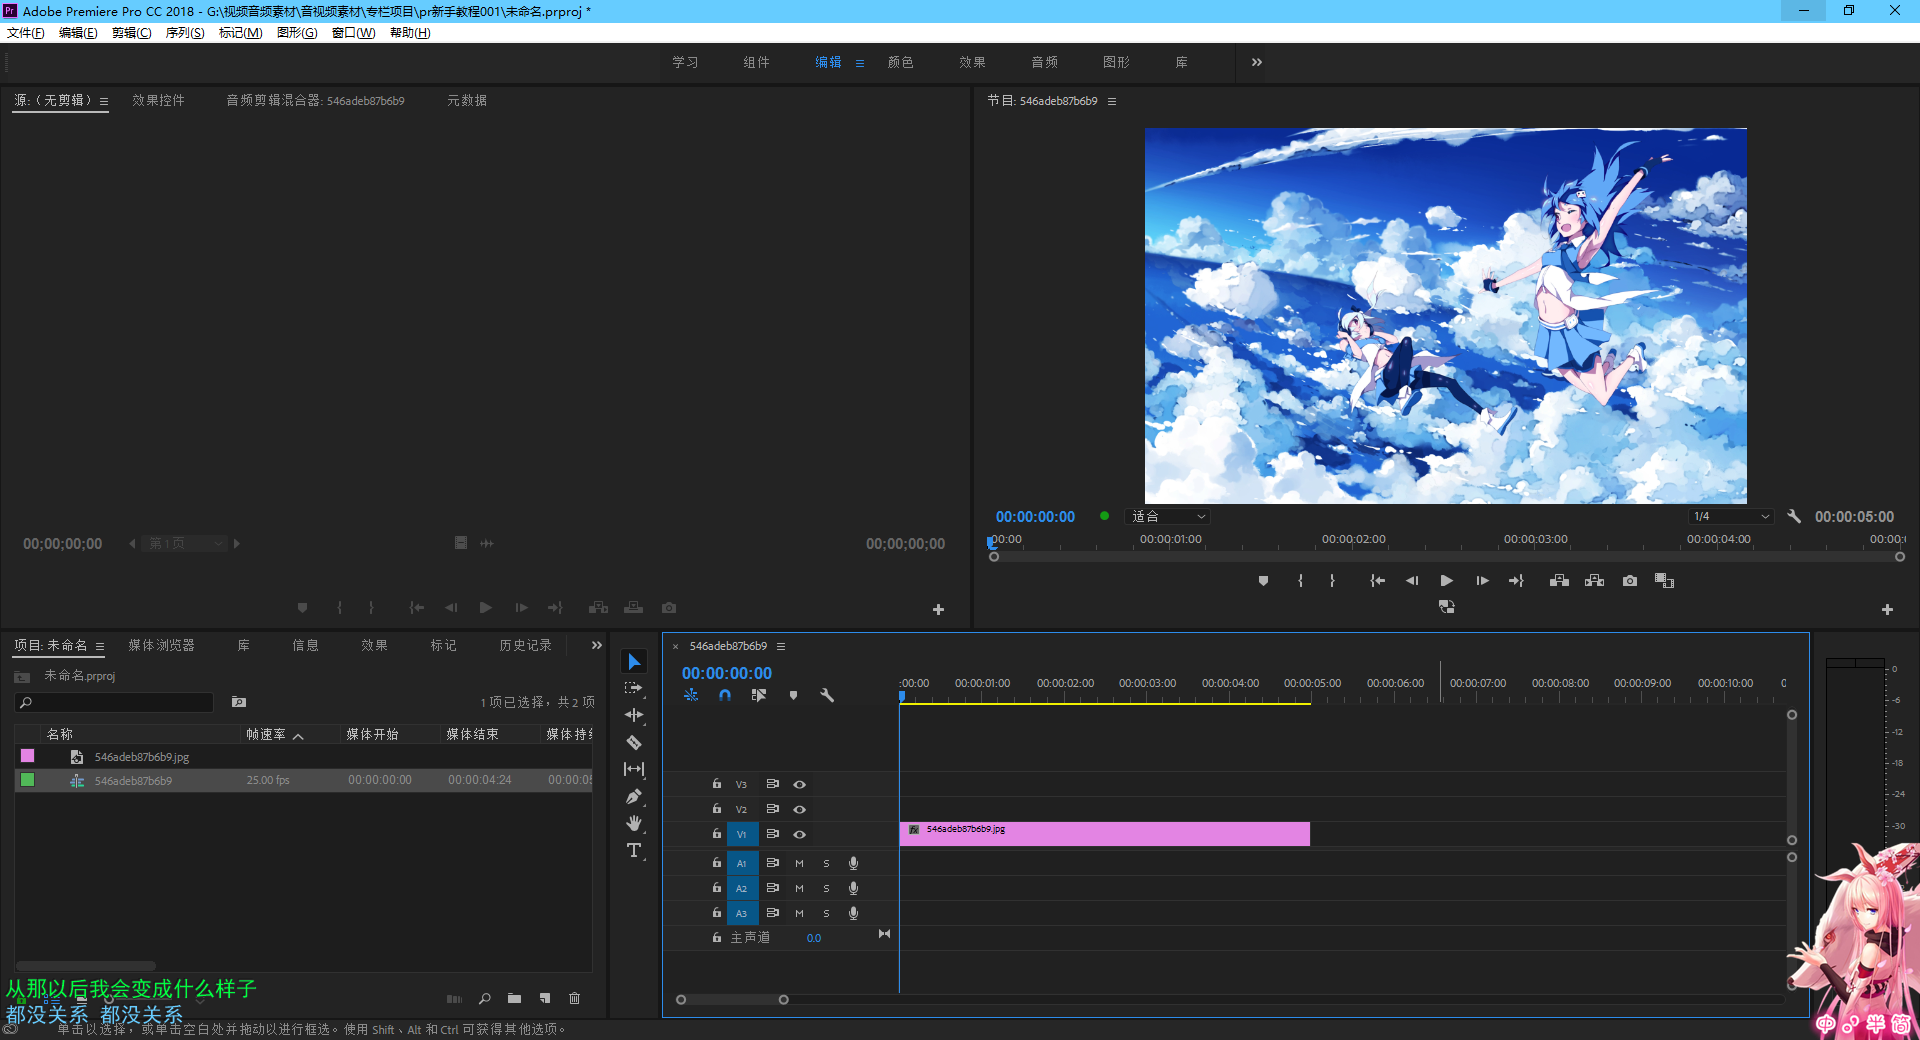This screenshot has width=1920, height=1040.
Task: Select 546adeb87b6b9.jpg in the project list
Action: [x=142, y=757]
